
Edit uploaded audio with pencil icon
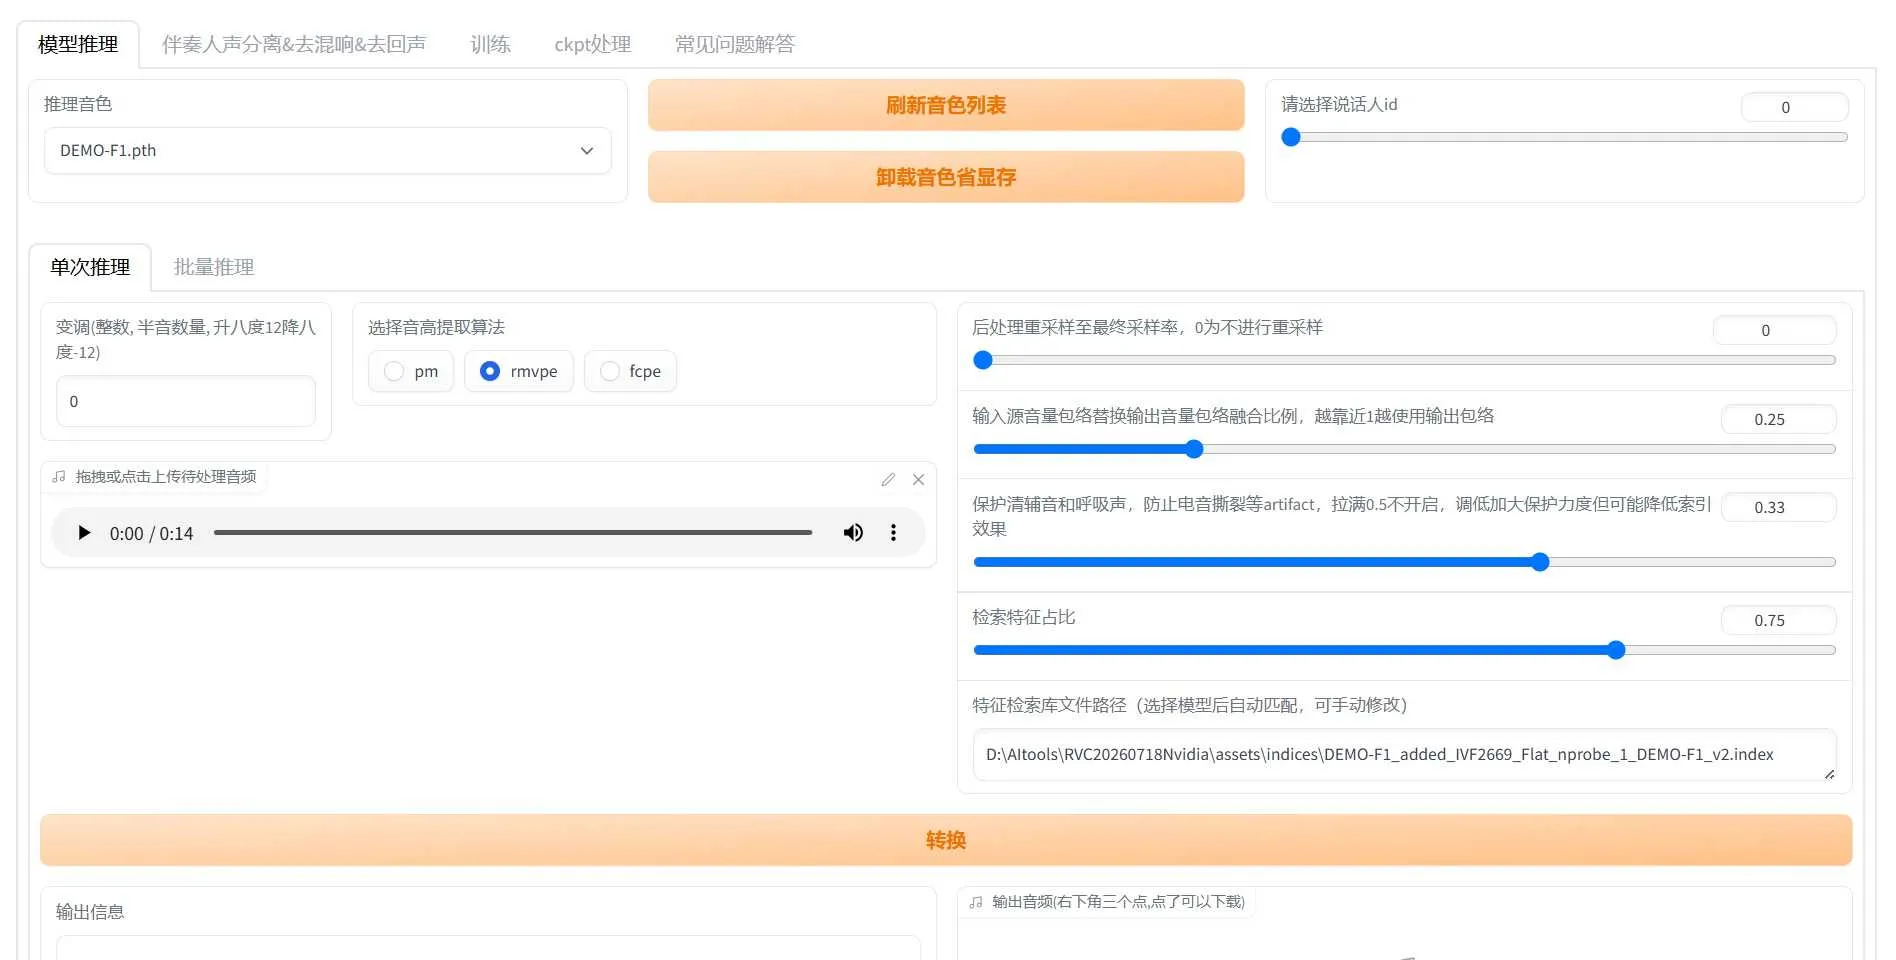[x=888, y=480]
